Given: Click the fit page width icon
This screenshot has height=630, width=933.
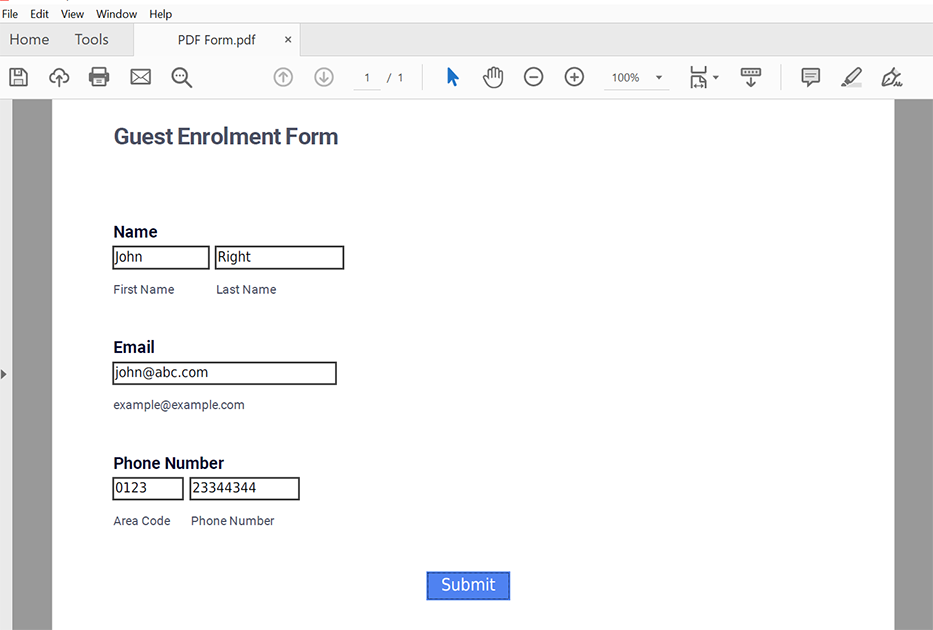Looking at the screenshot, I should (x=699, y=77).
